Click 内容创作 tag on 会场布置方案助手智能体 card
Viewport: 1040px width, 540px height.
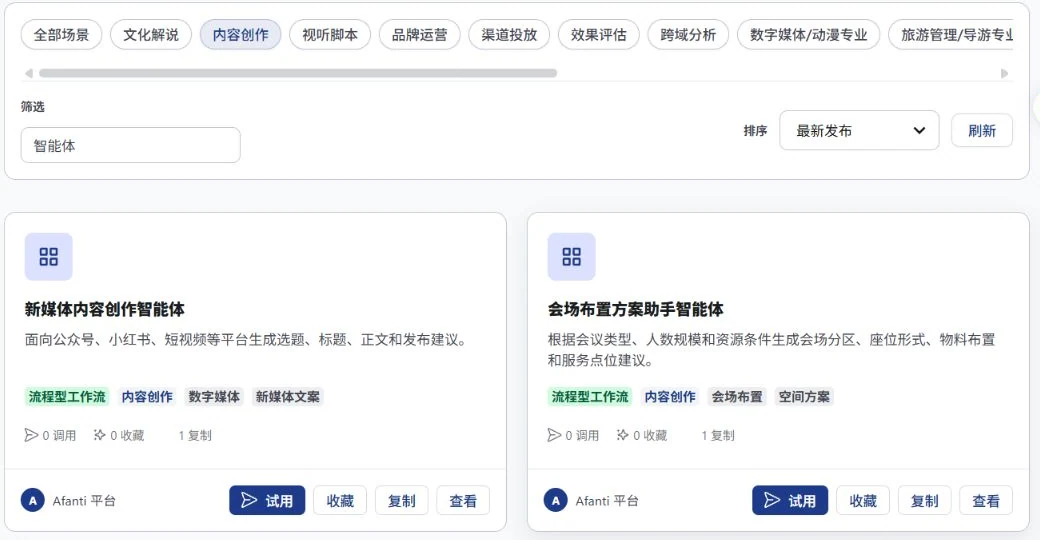pyautogui.click(x=670, y=397)
